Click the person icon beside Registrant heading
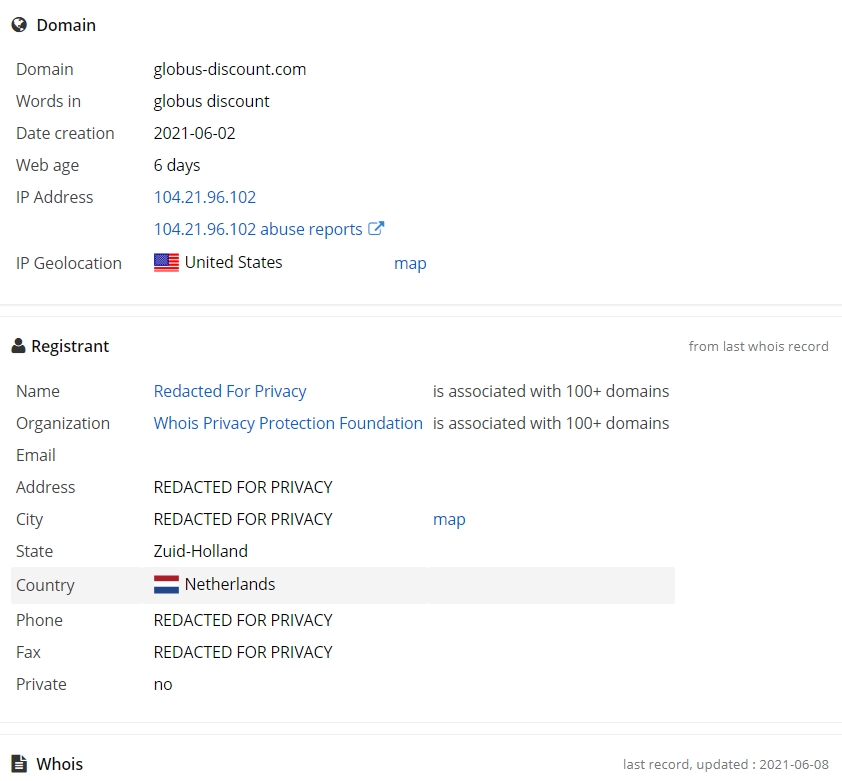 coord(18,346)
